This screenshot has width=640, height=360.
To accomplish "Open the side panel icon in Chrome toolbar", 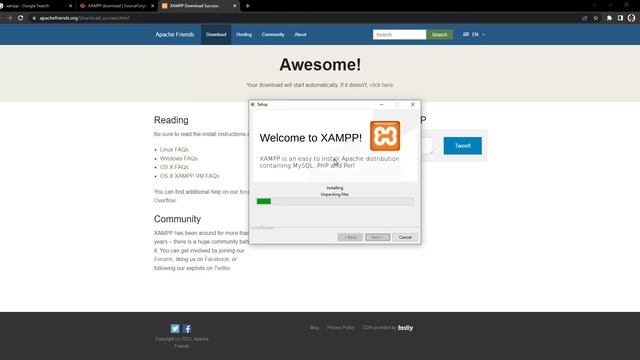I will point(620,18).
